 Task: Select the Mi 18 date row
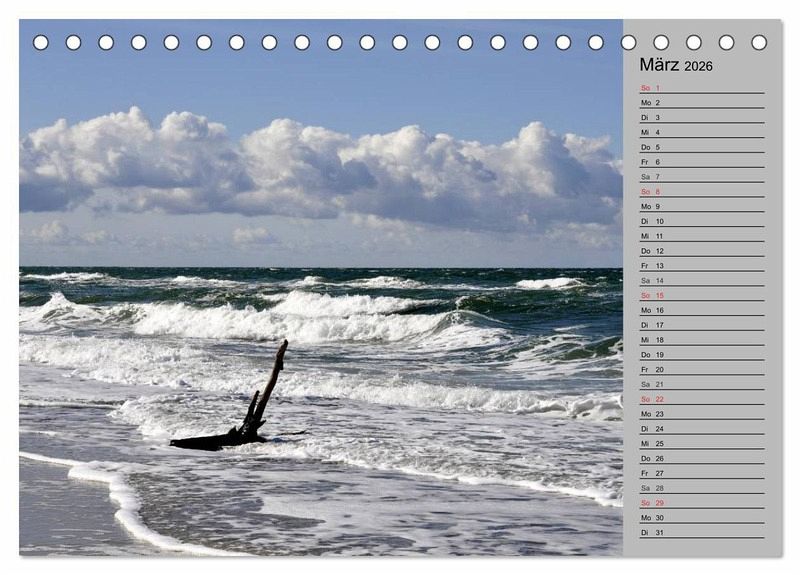click(x=701, y=340)
